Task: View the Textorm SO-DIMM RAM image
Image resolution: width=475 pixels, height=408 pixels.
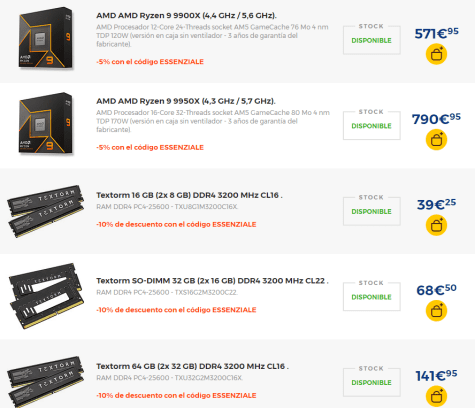Action: point(46,296)
